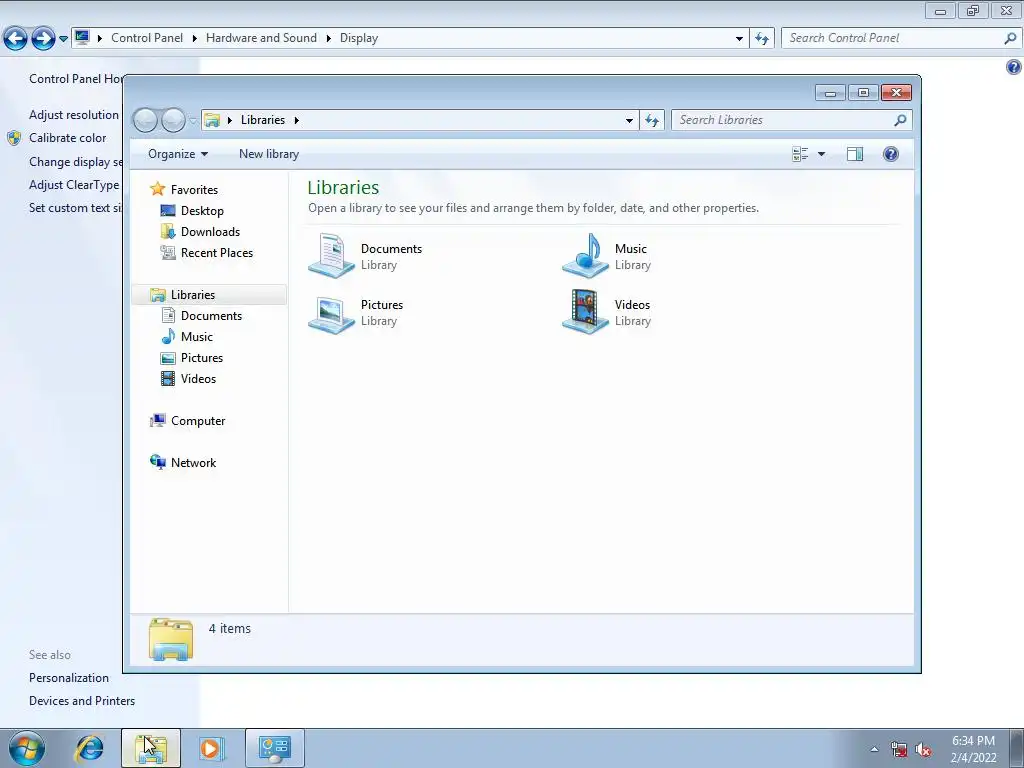The height and width of the screenshot is (768, 1024).
Task: Select Documents under Libraries in sidebar
Action: click(x=211, y=315)
